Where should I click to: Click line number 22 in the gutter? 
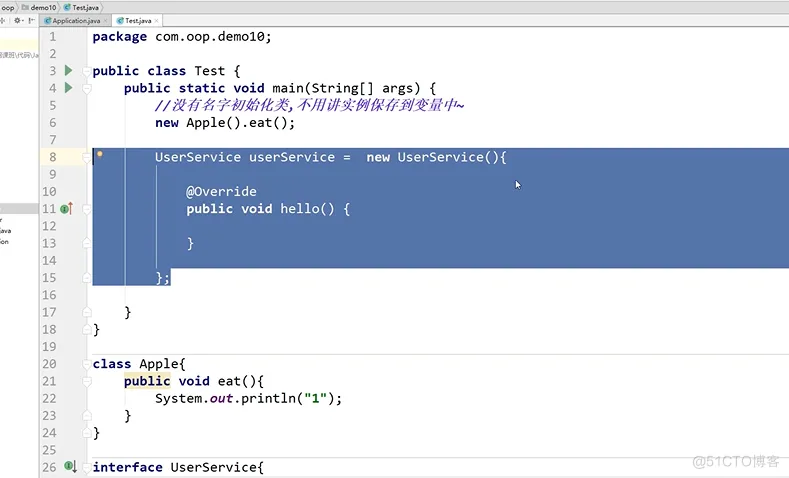point(49,399)
